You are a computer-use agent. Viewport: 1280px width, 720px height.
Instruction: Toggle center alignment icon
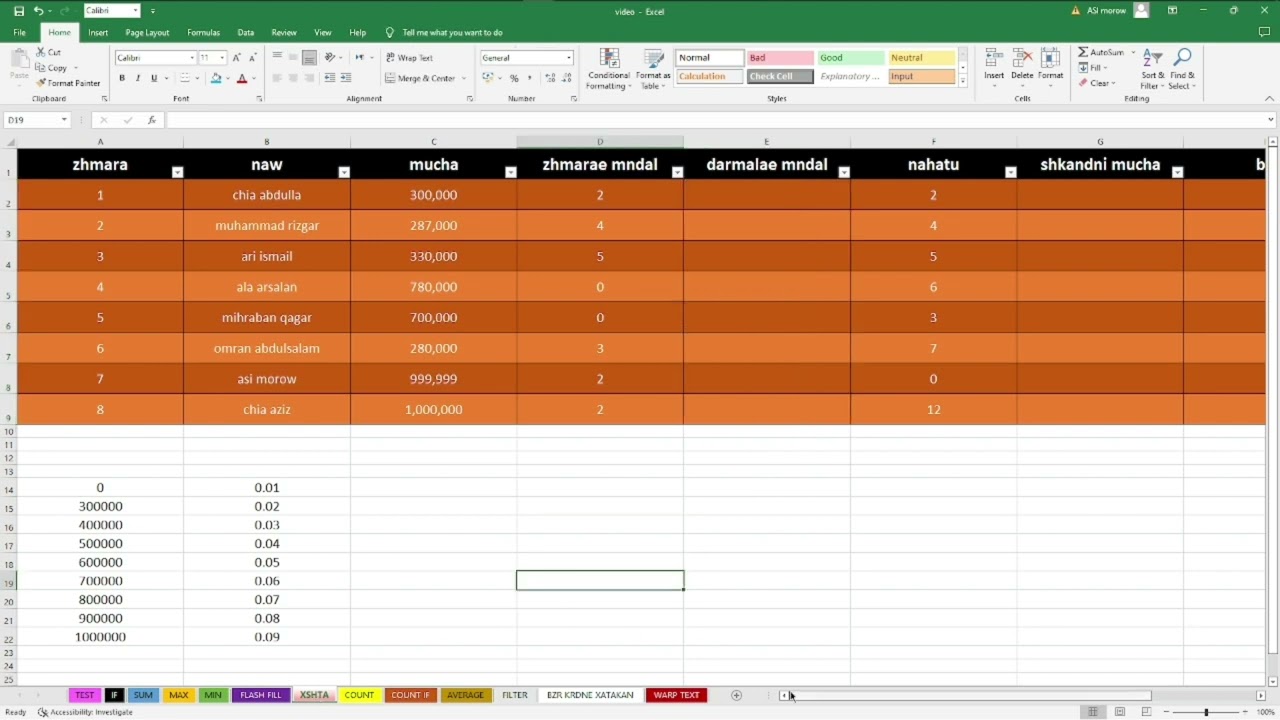click(x=293, y=78)
